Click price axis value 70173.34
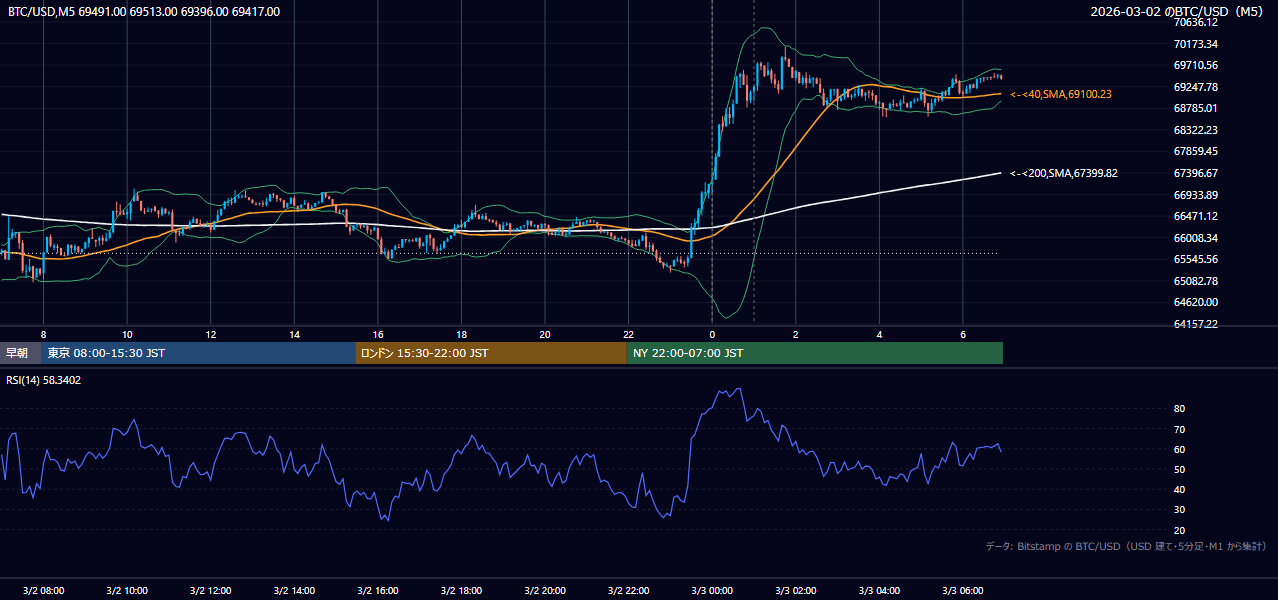This screenshot has width=1278, height=600. [x=1196, y=44]
